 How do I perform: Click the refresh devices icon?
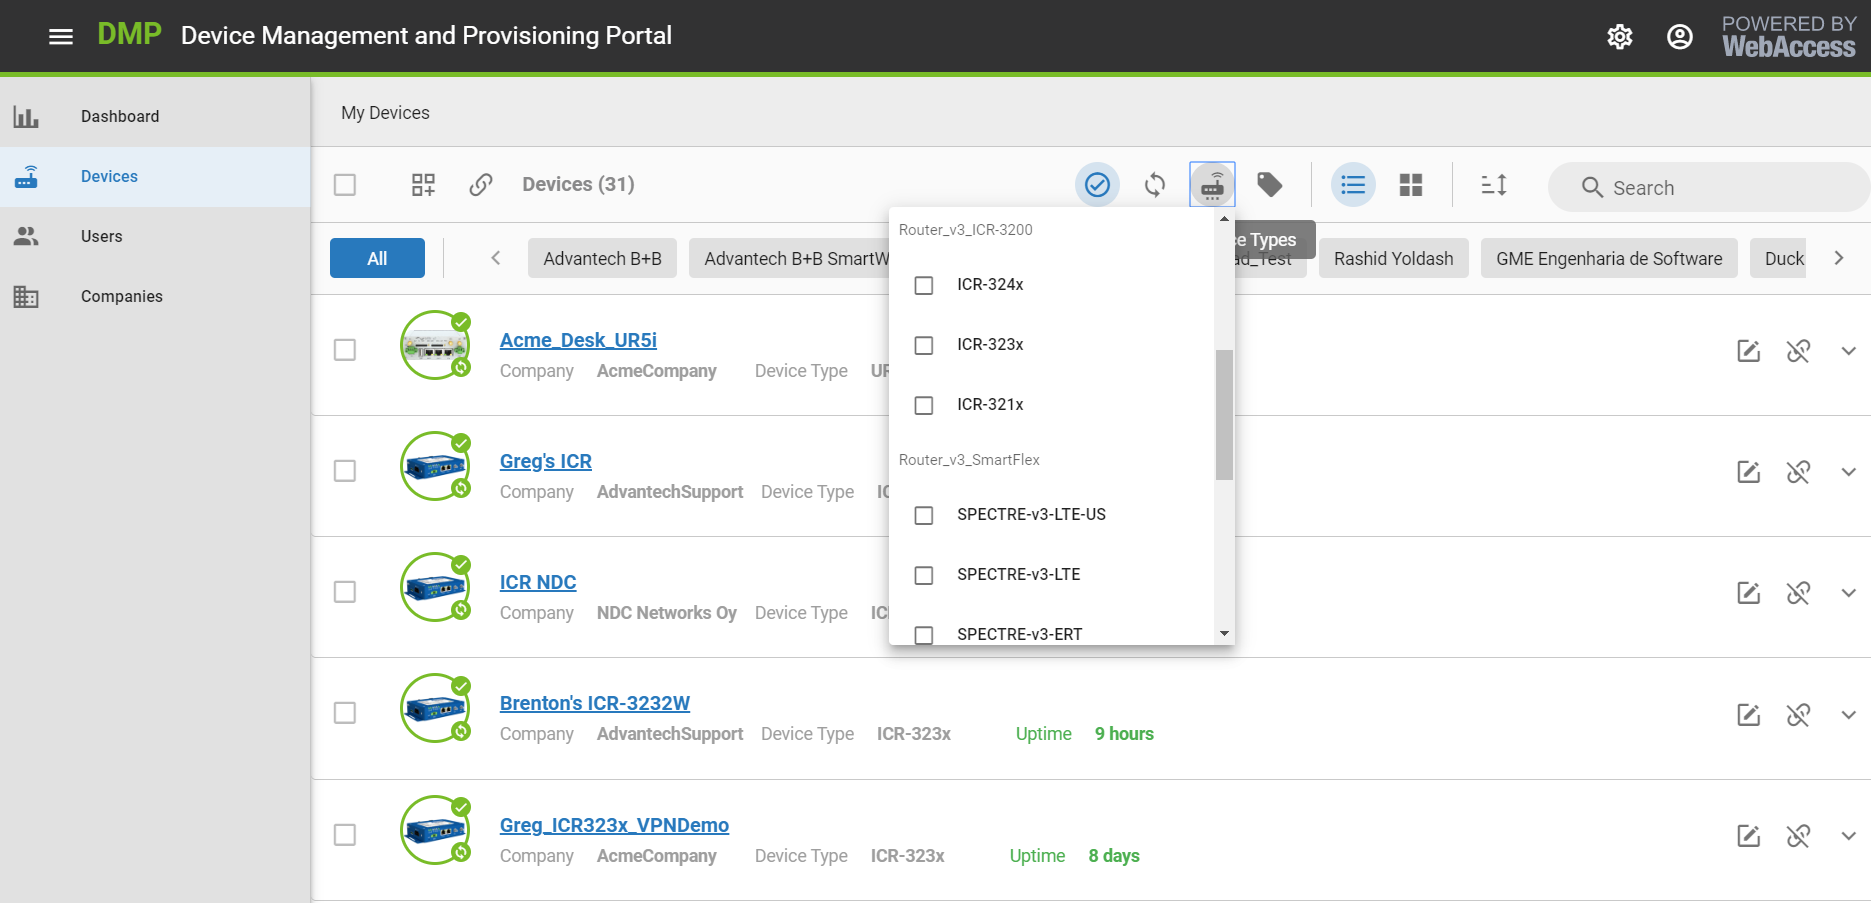(1155, 185)
